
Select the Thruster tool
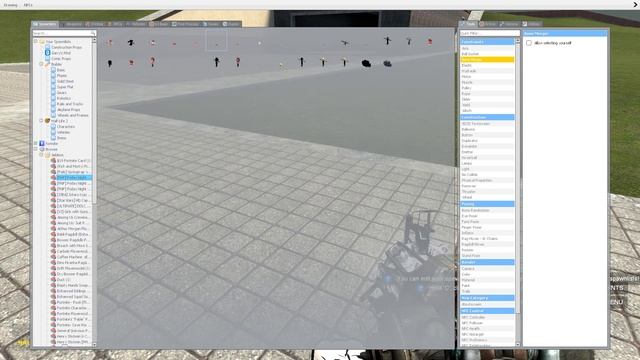point(487,192)
